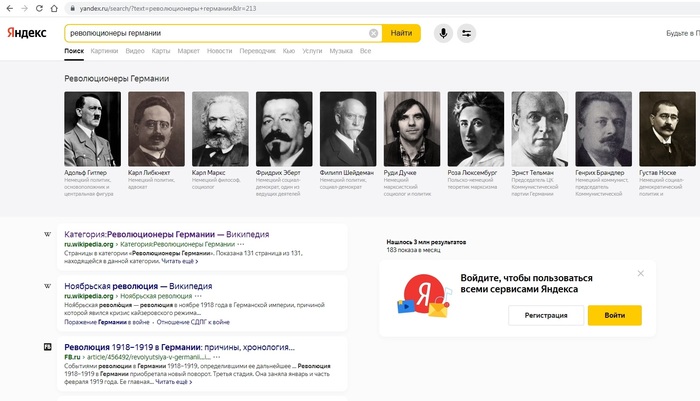Open Категория:Революционеры Германии — Википедия result

coord(167,234)
